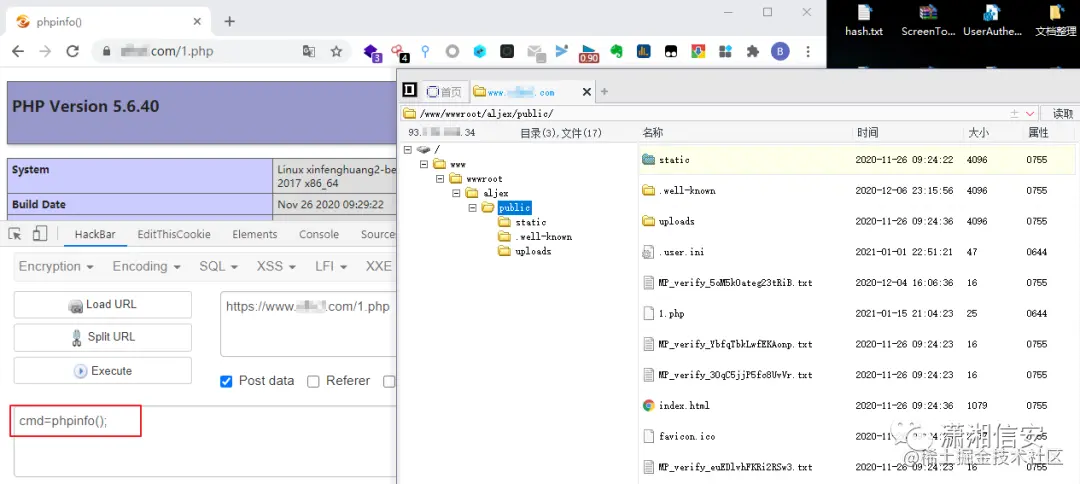
Task: Open hash.txt on the desktop
Action: coord(864,21)
